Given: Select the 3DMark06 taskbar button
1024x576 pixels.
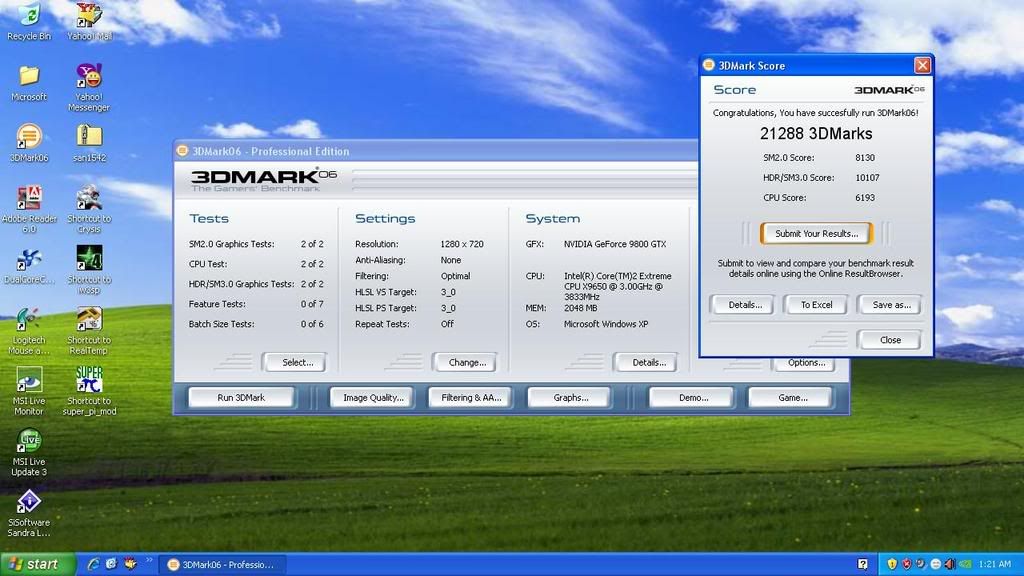Looking at the screenshot, I should point(225,564).
